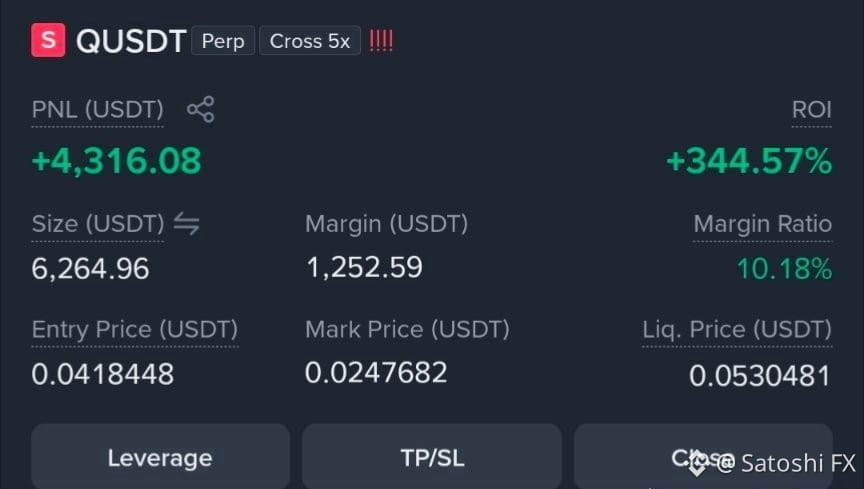
Task: Show the Liq. Price (USDT) label explanation
Action: 737,330
